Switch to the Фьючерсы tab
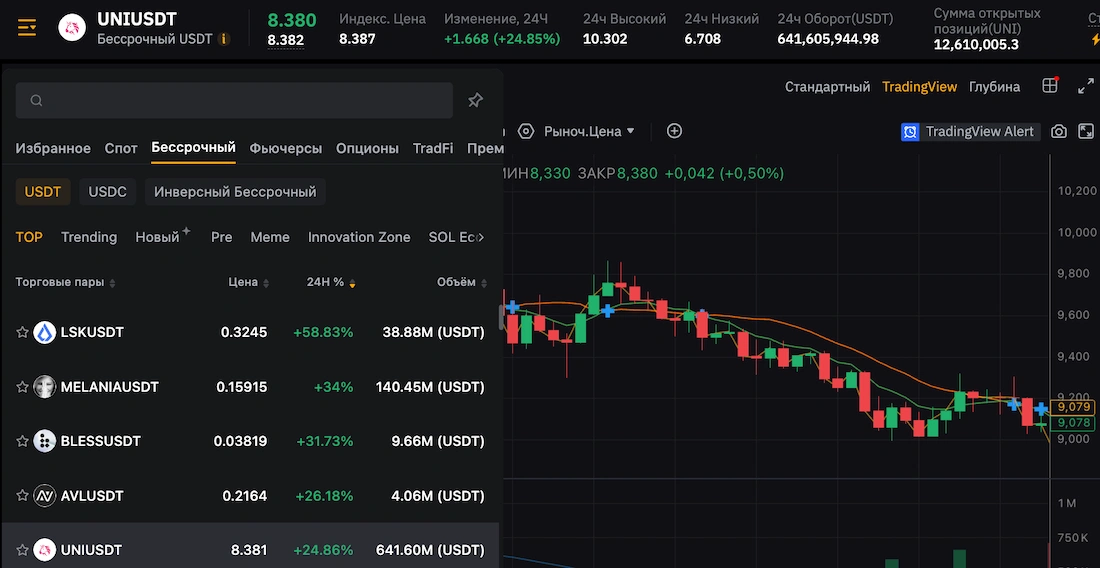The image size is (1100, 568). [x=286, y=149]
